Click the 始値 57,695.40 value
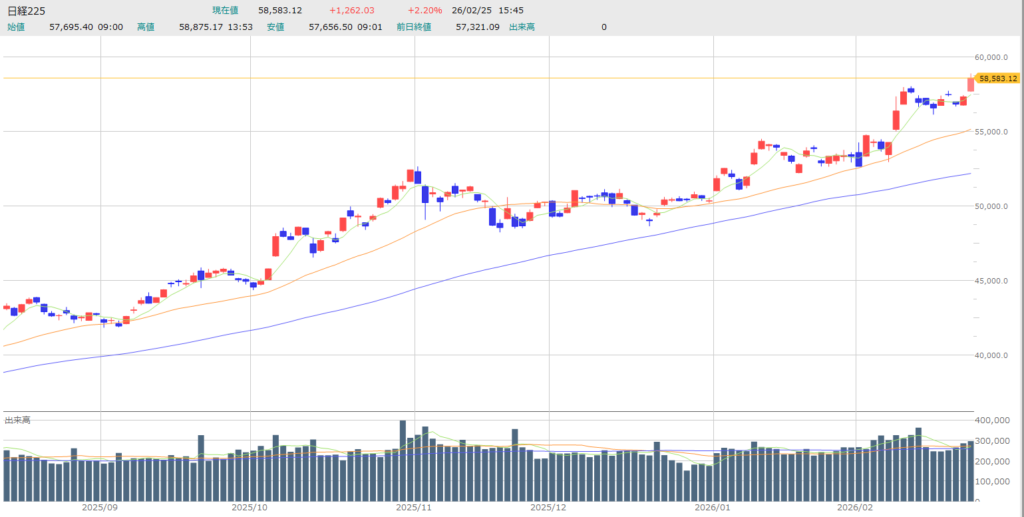This screenshot has height=517, width=1024. pos(69,26)
